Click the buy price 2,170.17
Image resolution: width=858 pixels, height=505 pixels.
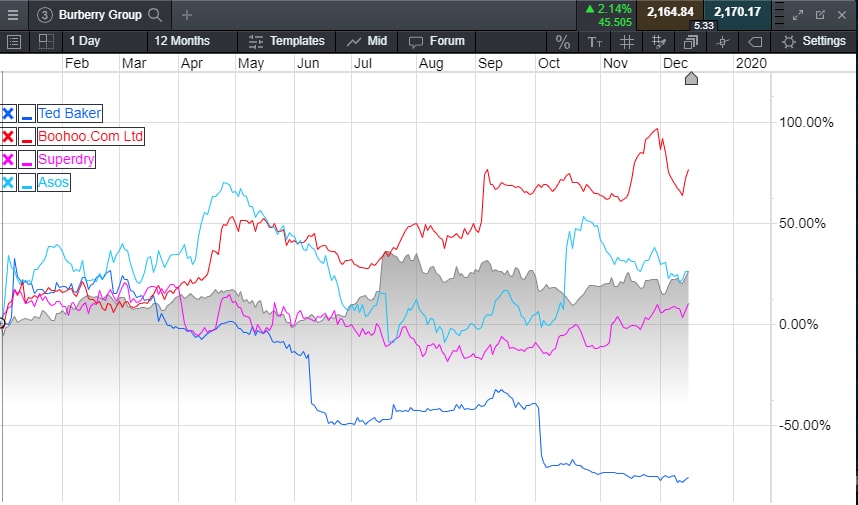(x=737, y=11)
